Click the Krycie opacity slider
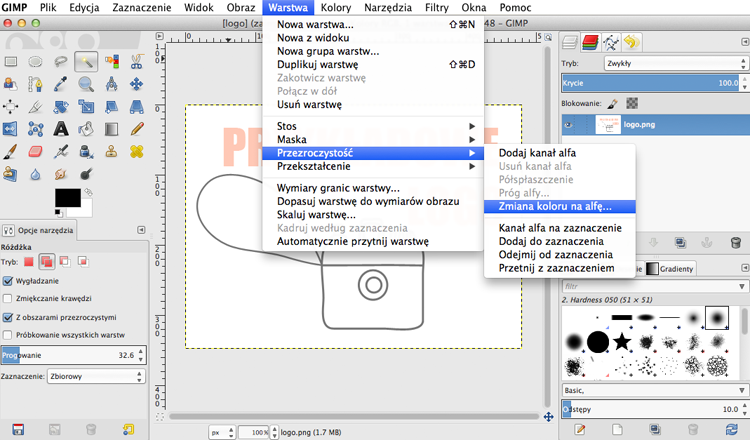The height and width of the screenshot is (440, 750). pyautogui.click(x=651, y=83)
